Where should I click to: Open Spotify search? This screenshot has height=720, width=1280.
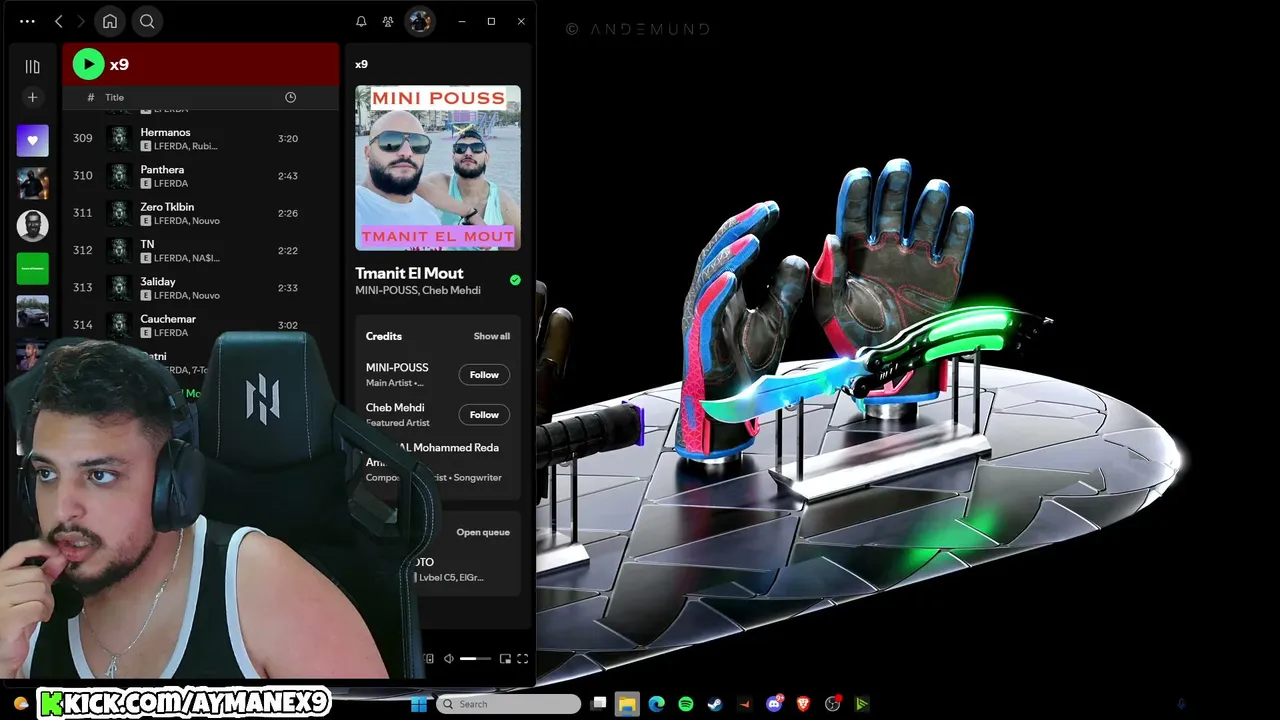147,21
